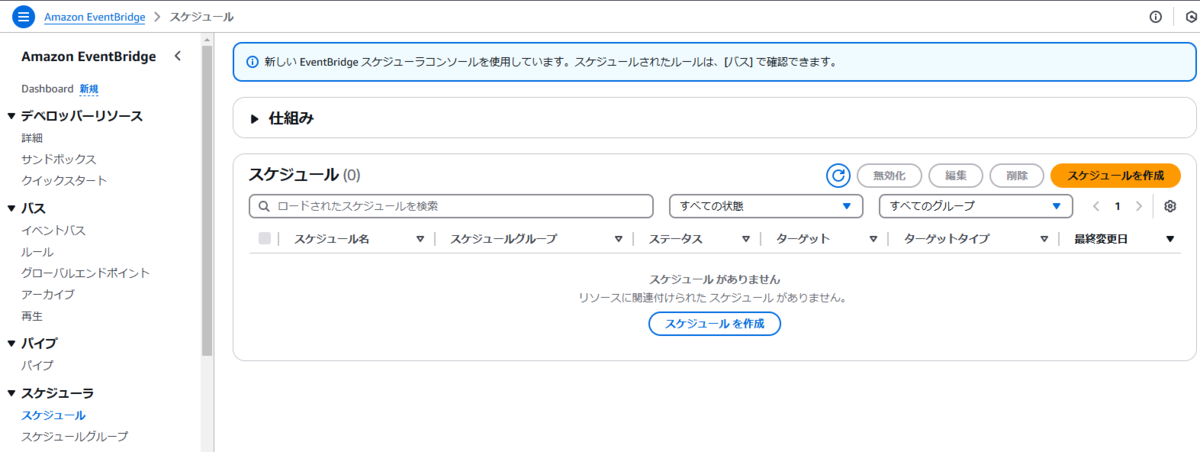Image resolution: width=1200 pixels, height=452 pixels.
Task: Expand the 仕組み section
Action: click(x=255, y=118)
